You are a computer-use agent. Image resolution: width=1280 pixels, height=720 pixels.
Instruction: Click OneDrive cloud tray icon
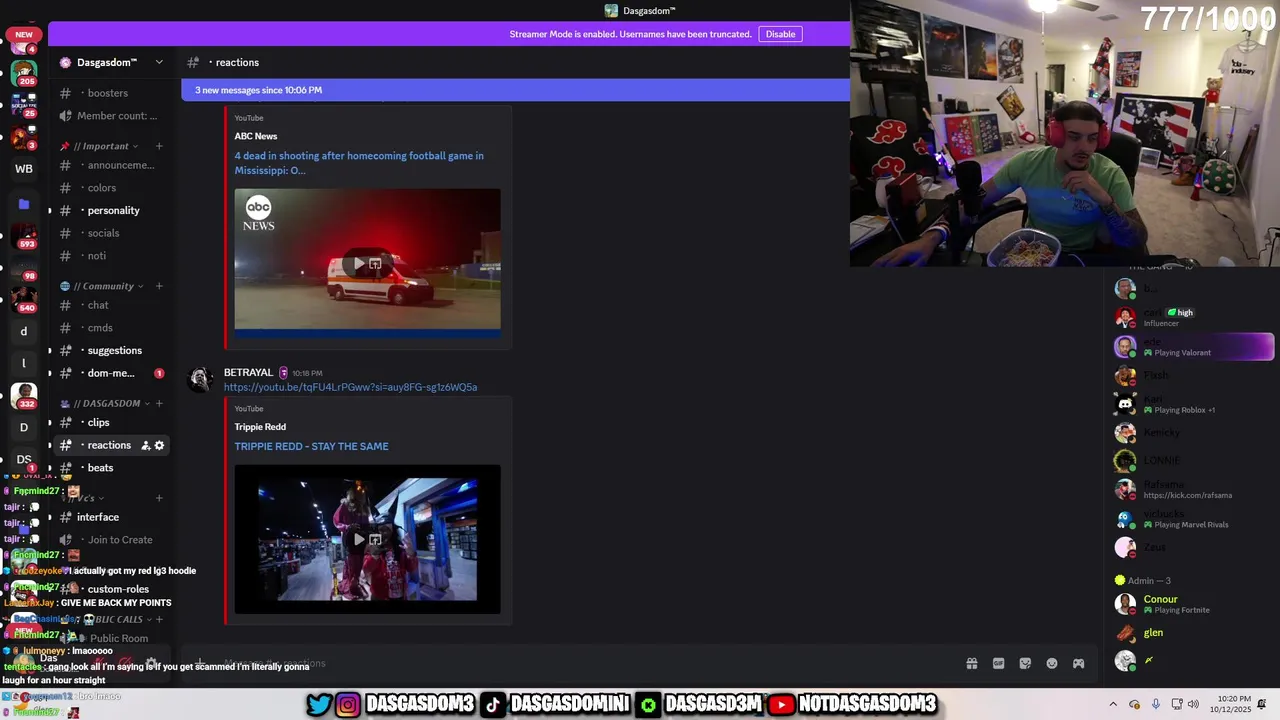pyautogui.click(x=1134, y=704)
